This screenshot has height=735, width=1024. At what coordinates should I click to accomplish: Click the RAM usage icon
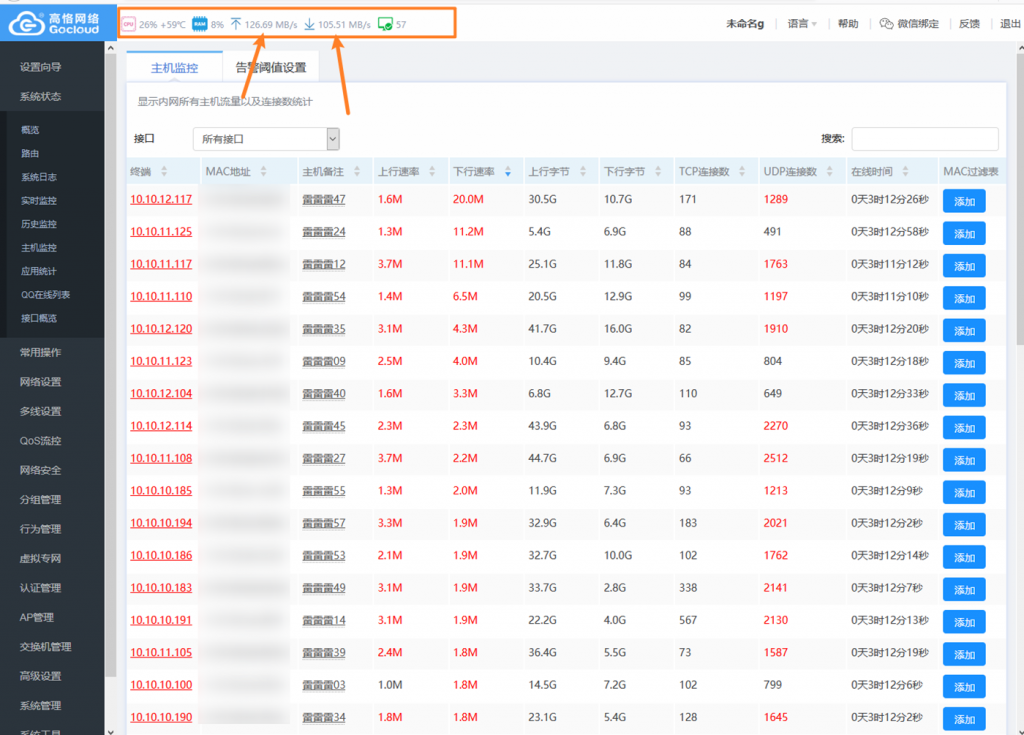pyautogui.click(x=199, y=24)
